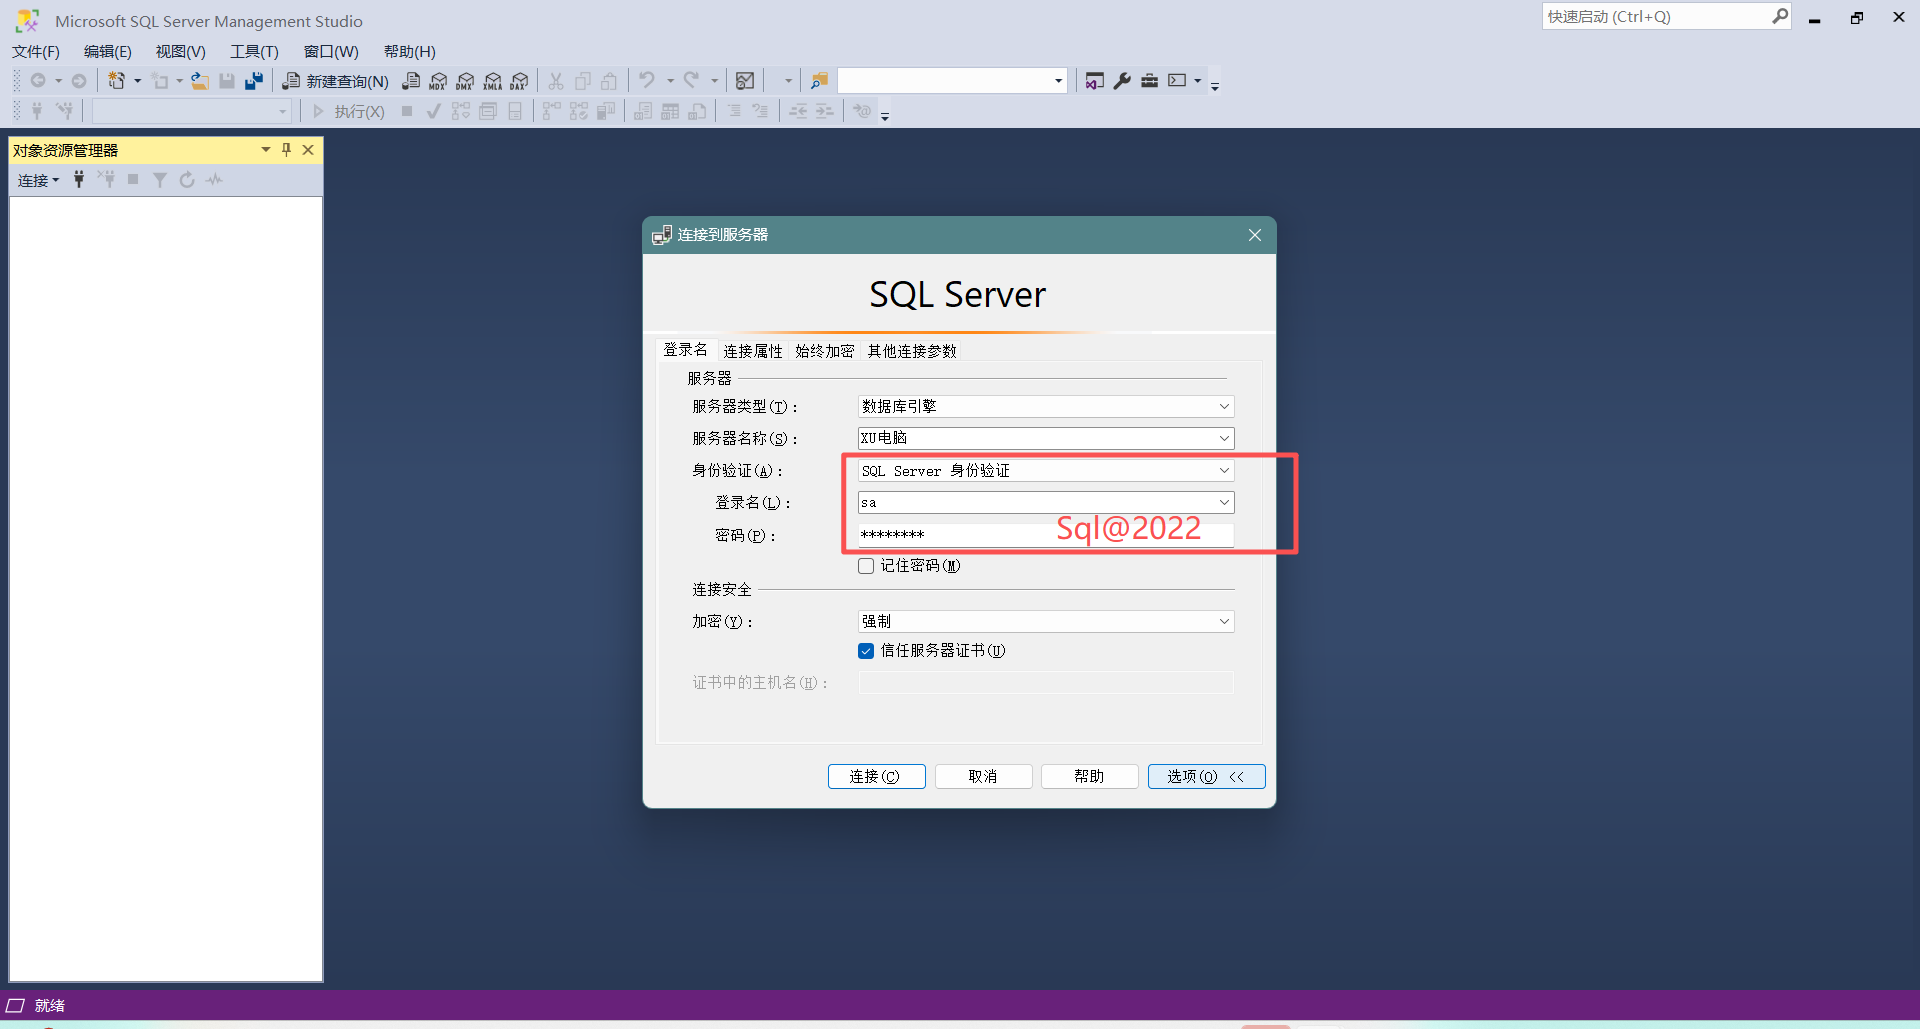Click the search magnifier in Quick Launch
1920x1029 pixels.
(x=1780, y=16)
